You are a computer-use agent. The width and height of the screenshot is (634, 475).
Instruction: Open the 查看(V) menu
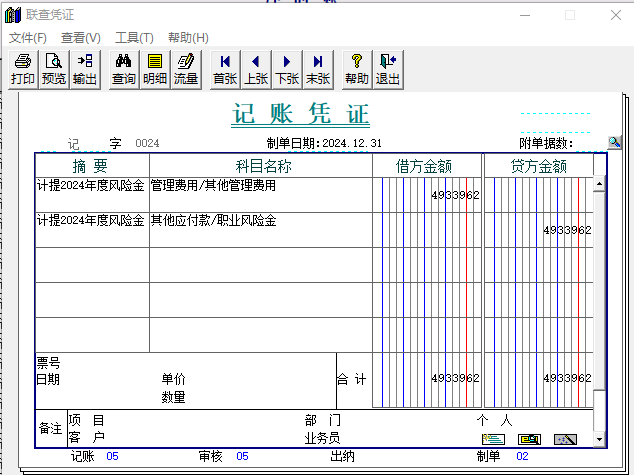(x=81, y=38)
